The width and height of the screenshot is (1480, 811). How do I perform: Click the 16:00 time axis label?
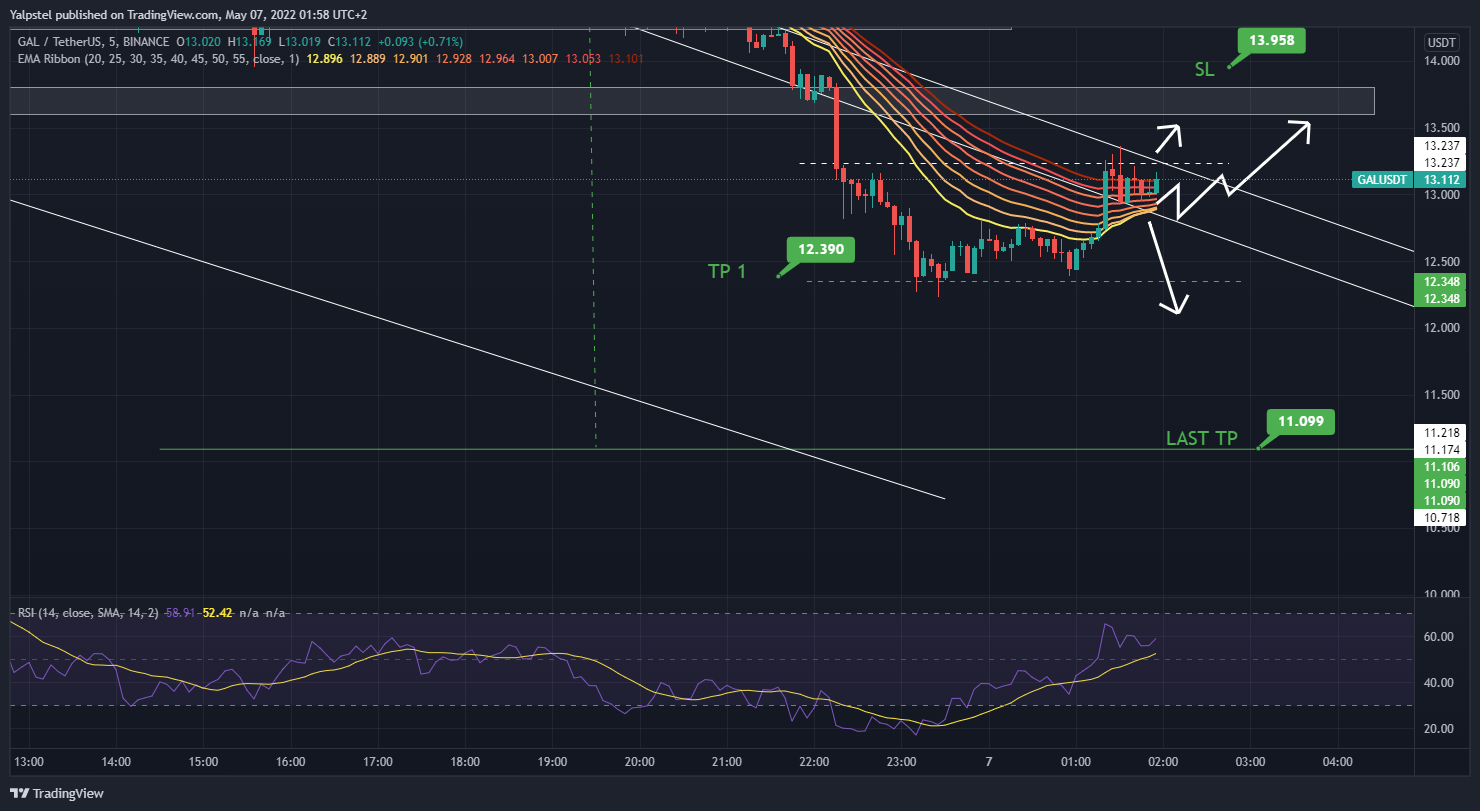click(x=290, y=762)
